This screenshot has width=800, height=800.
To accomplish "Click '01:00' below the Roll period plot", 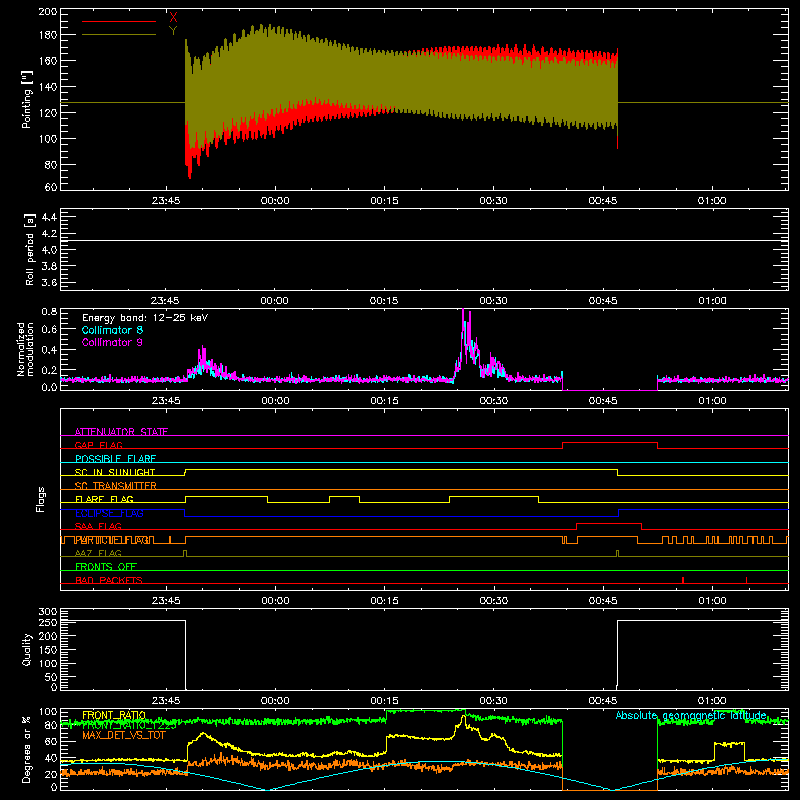I will coord(712,301).
